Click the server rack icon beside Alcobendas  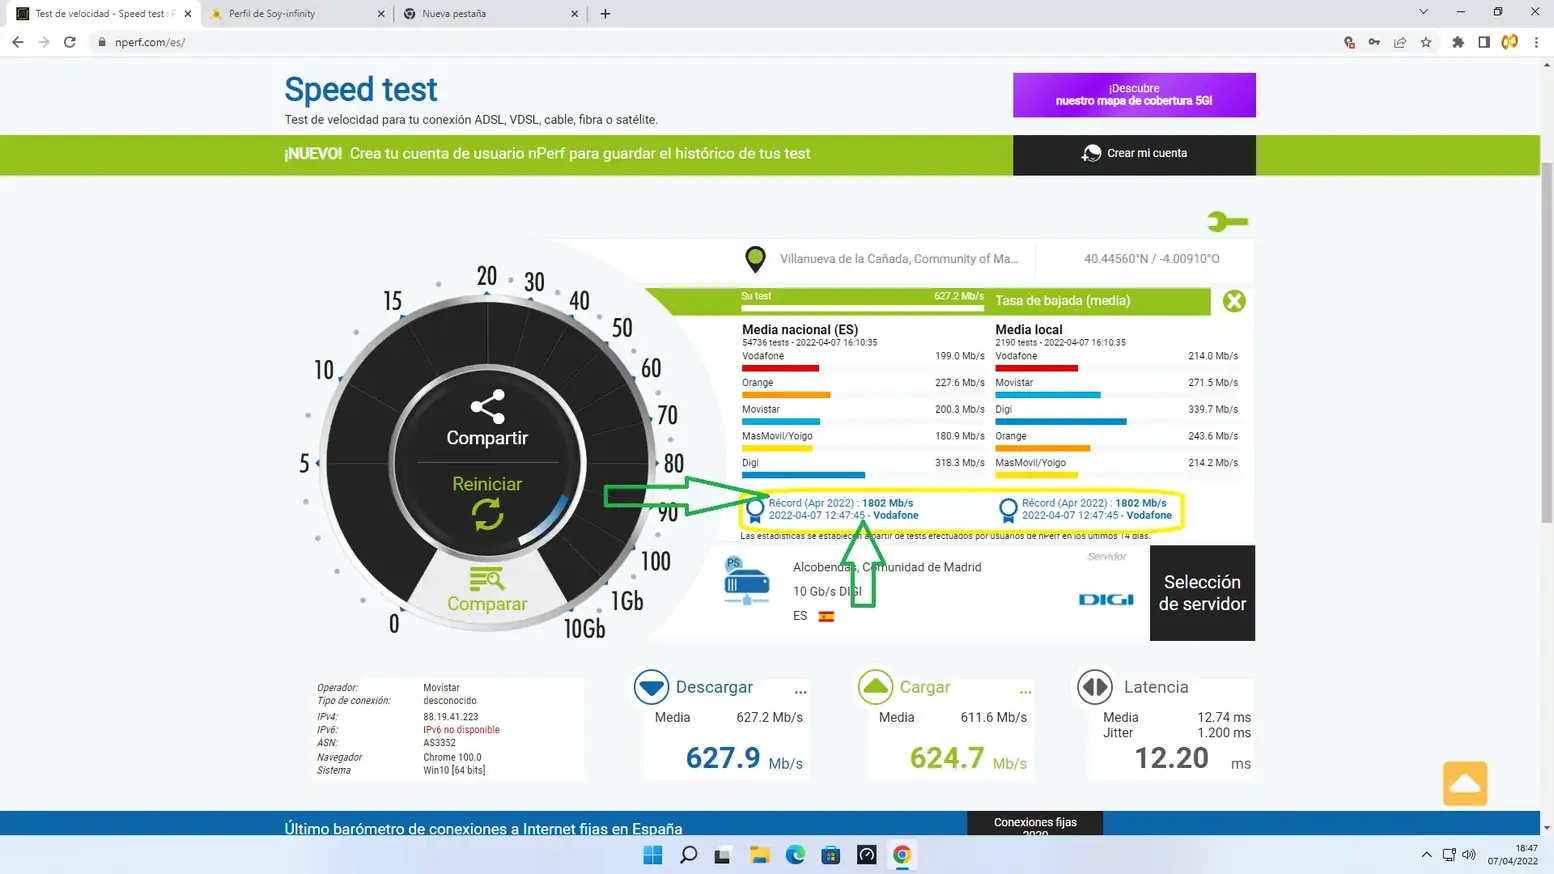(747, 583)
